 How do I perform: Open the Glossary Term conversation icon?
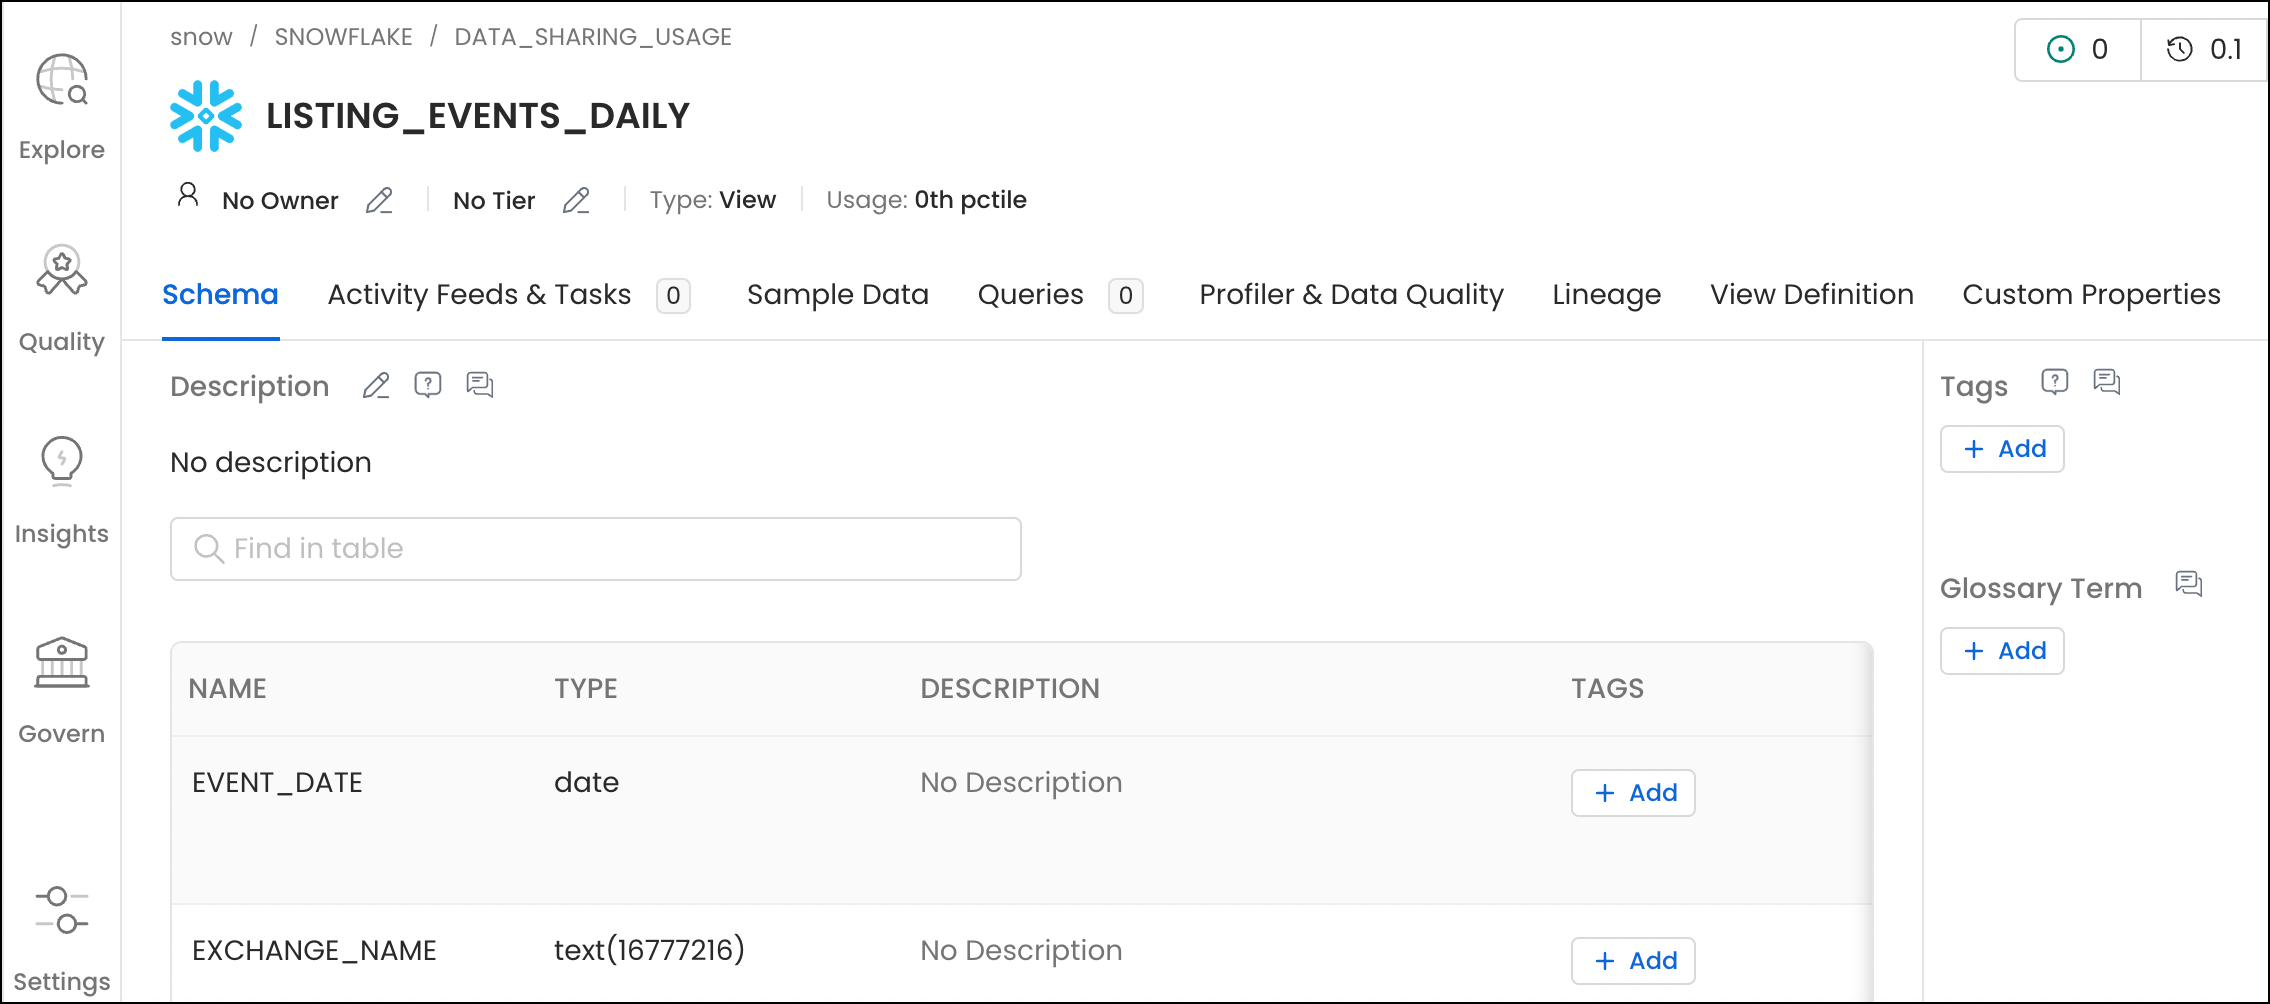(2189, 584)
